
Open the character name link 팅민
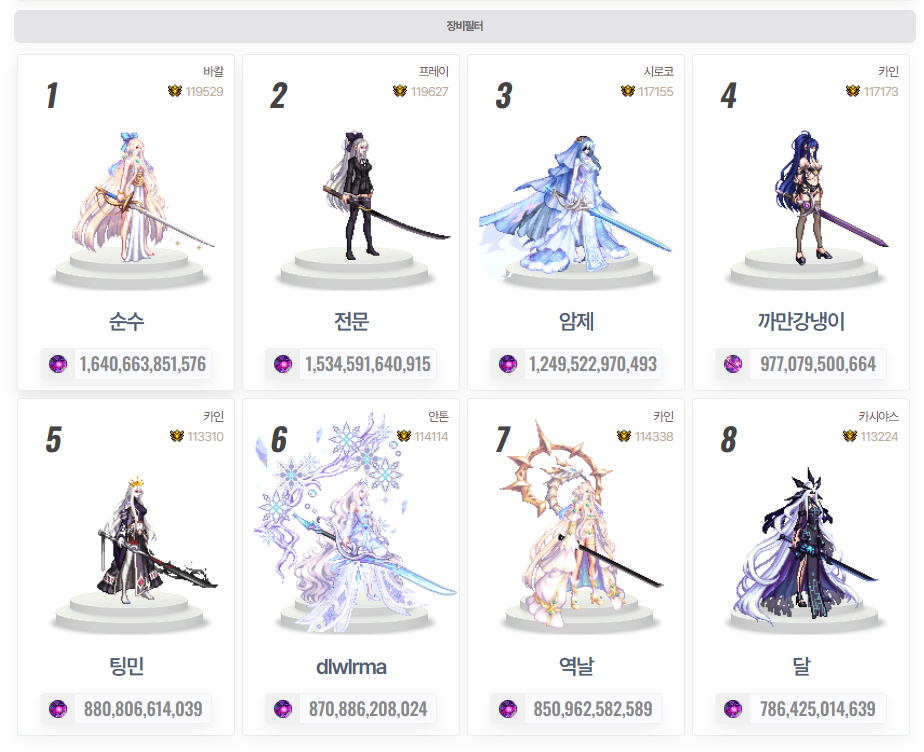pyautogui.click(x=126, y=667)
